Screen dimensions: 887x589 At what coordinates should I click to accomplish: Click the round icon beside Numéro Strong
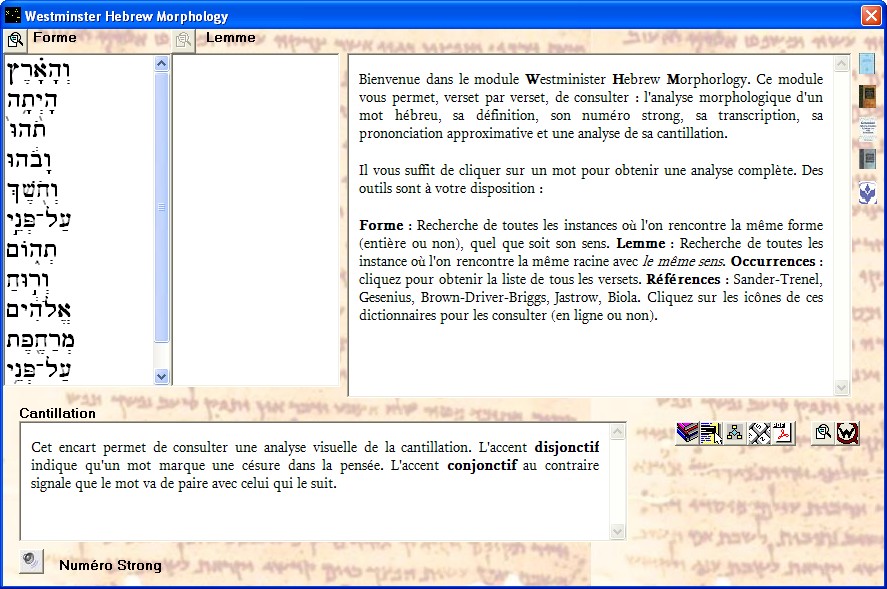pos(31,561)
